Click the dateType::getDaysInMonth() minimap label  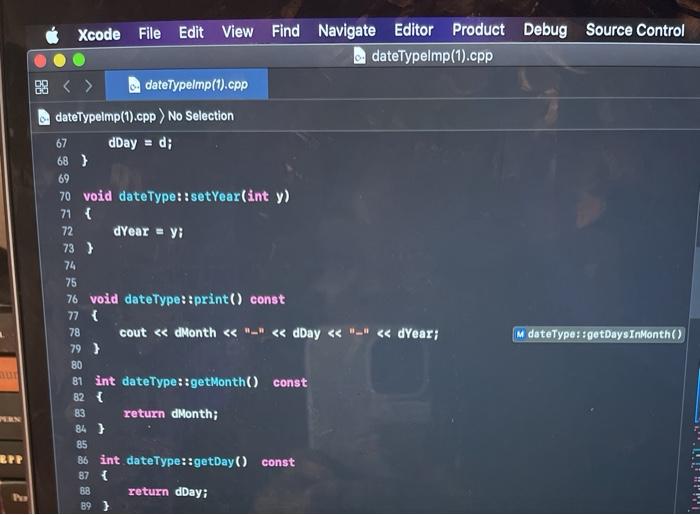pos(598,334)
